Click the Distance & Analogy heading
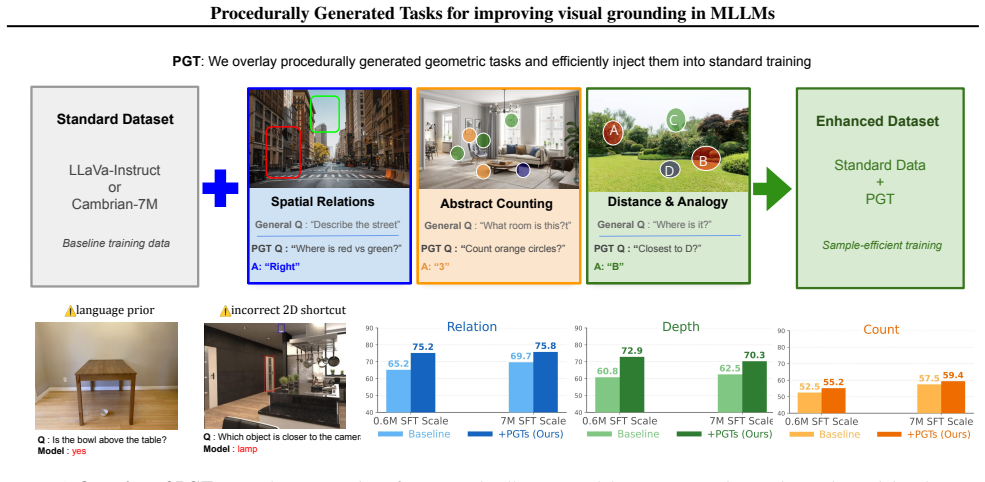Viewport: 985px width, 482px height. pyautogui.click(x=668, y=202)
